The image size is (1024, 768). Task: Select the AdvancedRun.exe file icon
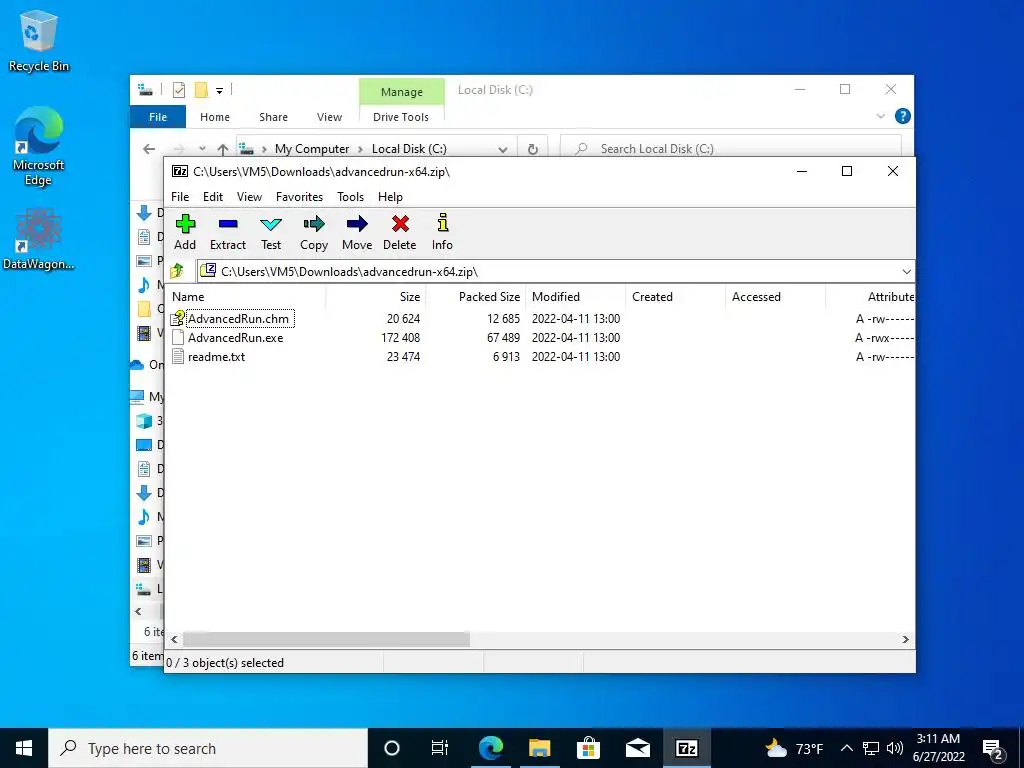[178, 338]
